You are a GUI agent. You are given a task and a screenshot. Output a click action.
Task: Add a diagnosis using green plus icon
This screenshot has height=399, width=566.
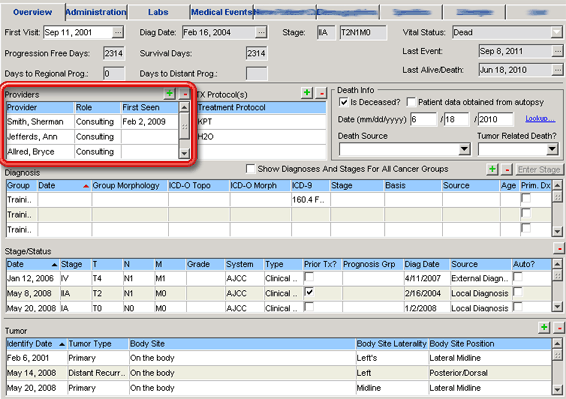pyautogui.click(x=492, y=169)
